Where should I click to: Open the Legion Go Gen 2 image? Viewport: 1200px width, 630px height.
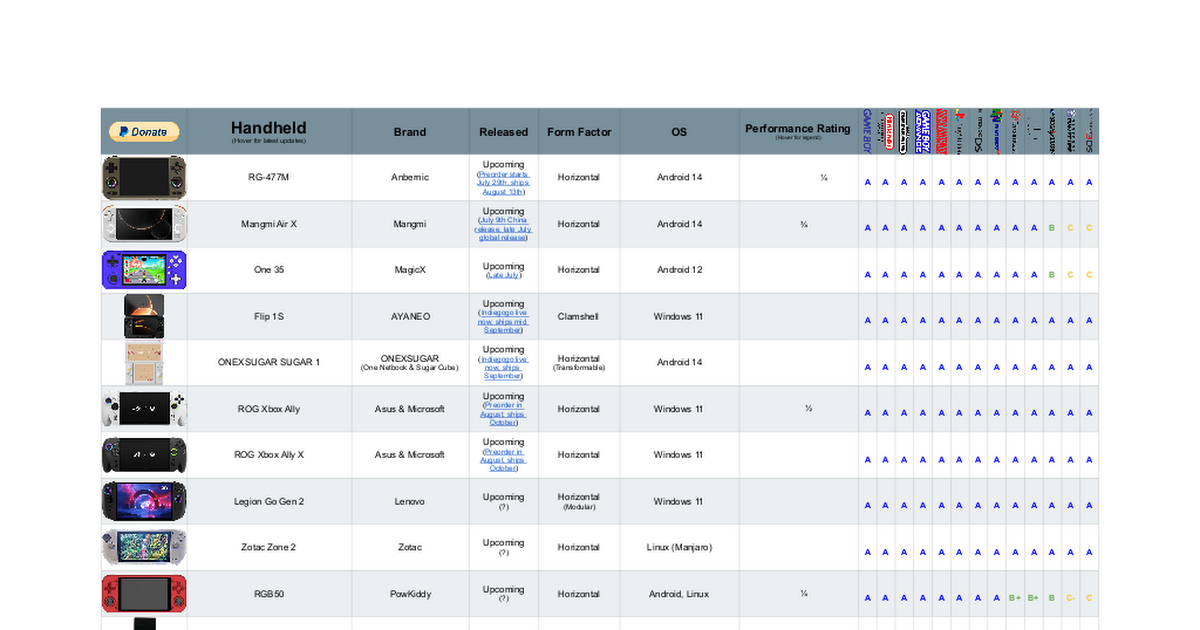tap(144, 501)
